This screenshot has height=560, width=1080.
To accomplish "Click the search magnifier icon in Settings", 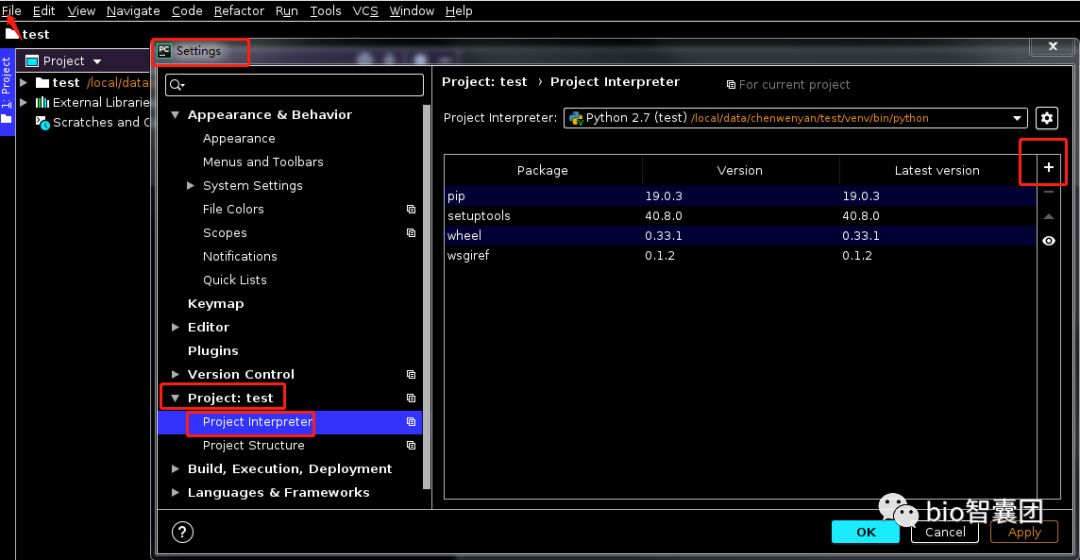I will (176, 85).
